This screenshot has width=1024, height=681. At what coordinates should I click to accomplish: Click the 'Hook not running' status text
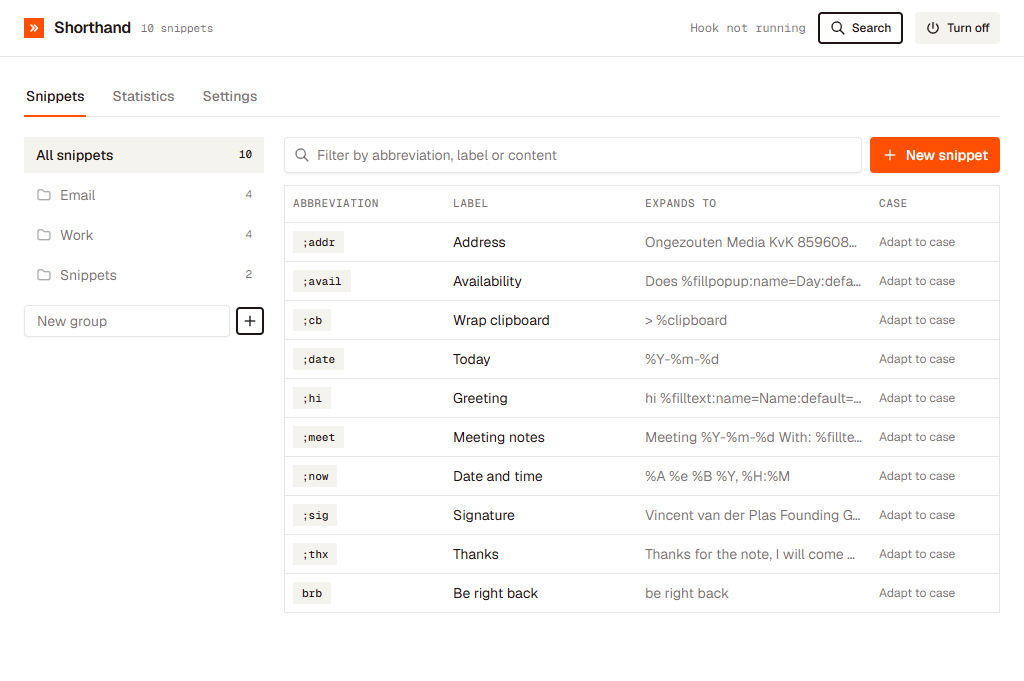(x=748, y=28)
